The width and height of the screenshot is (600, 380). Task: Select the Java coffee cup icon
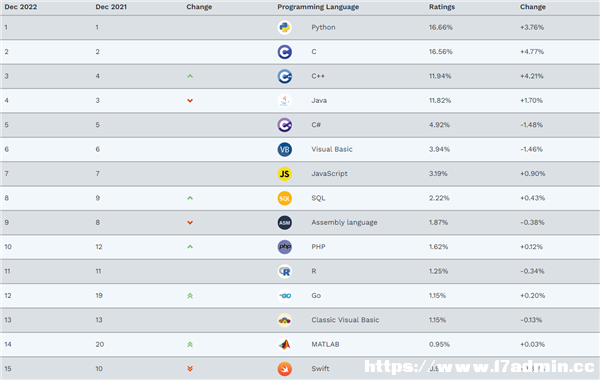284,101
